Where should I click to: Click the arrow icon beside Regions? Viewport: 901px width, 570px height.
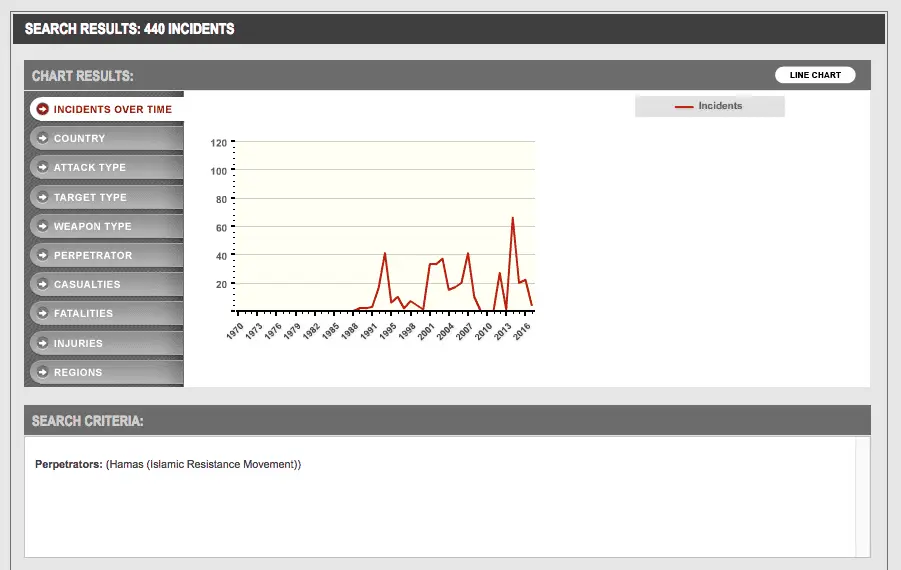point(43,372)
